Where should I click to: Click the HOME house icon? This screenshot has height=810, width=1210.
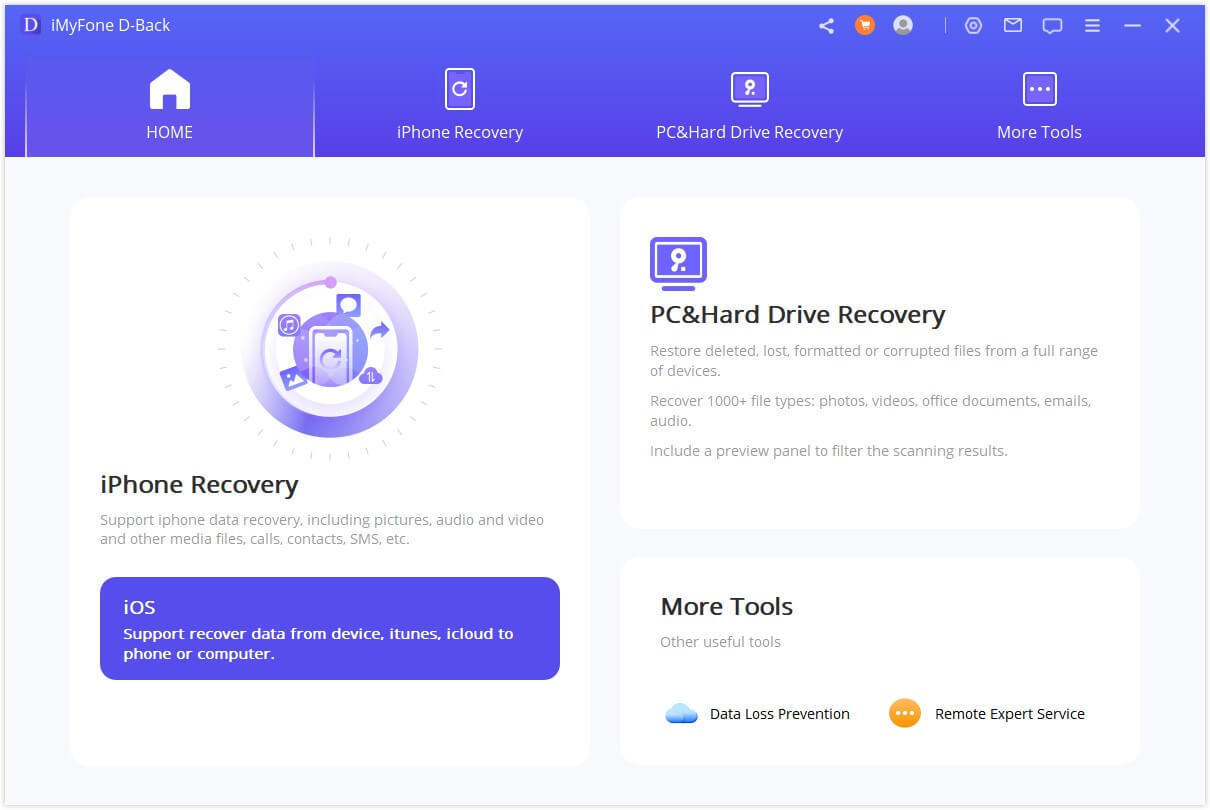click(170, 89)
